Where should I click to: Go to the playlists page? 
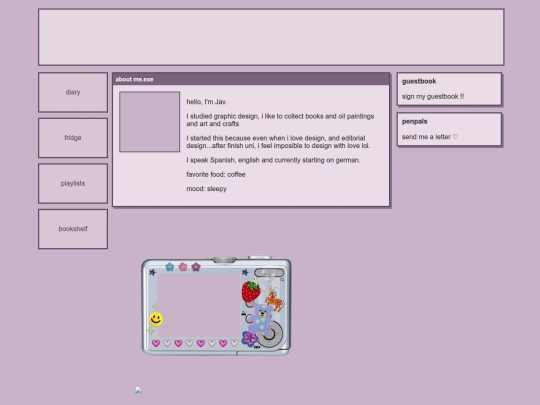point(73,183)
